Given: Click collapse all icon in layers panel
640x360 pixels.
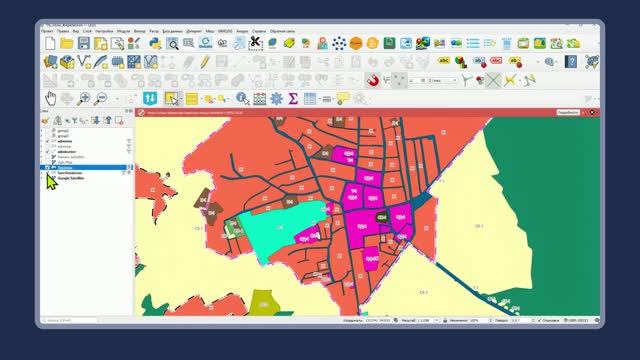Looking at the screenshot, I should pyautogui.click(x=107, y=120).
